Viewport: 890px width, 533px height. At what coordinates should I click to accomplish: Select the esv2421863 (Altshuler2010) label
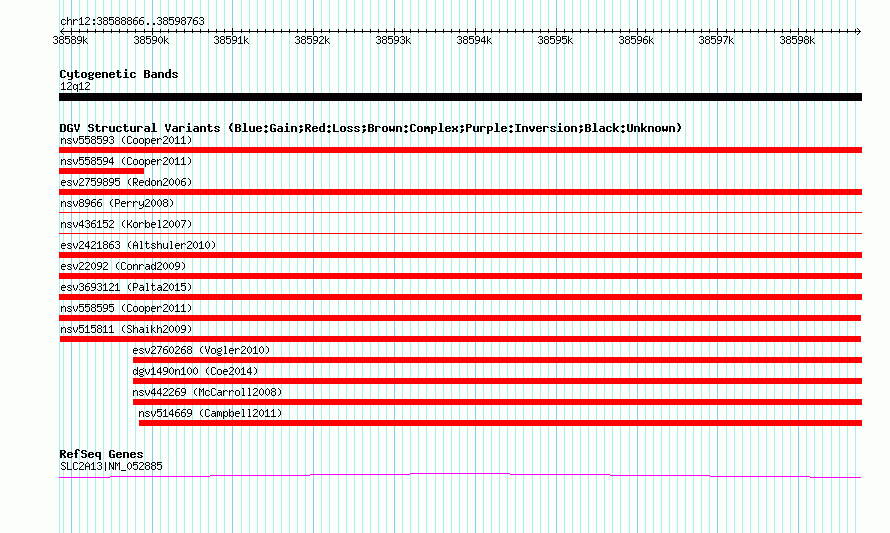138,245
